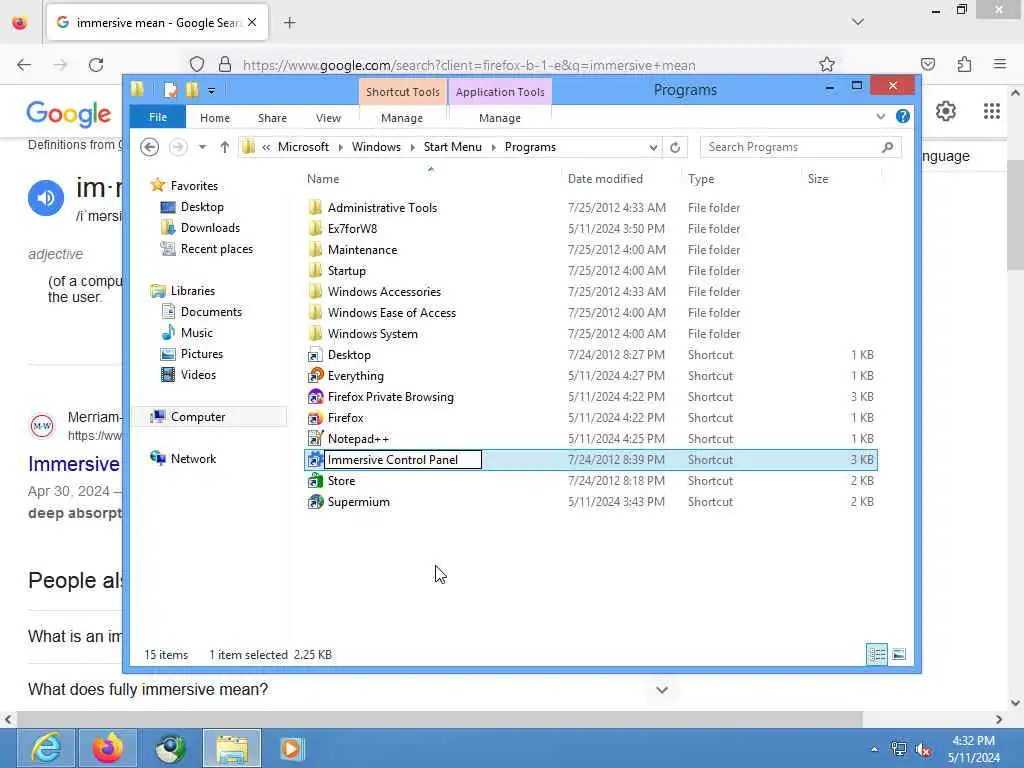The image size is (1024, 768).
Task: Sort files by Date modified column
Action: pyautogui.click(x=605, y=179)
